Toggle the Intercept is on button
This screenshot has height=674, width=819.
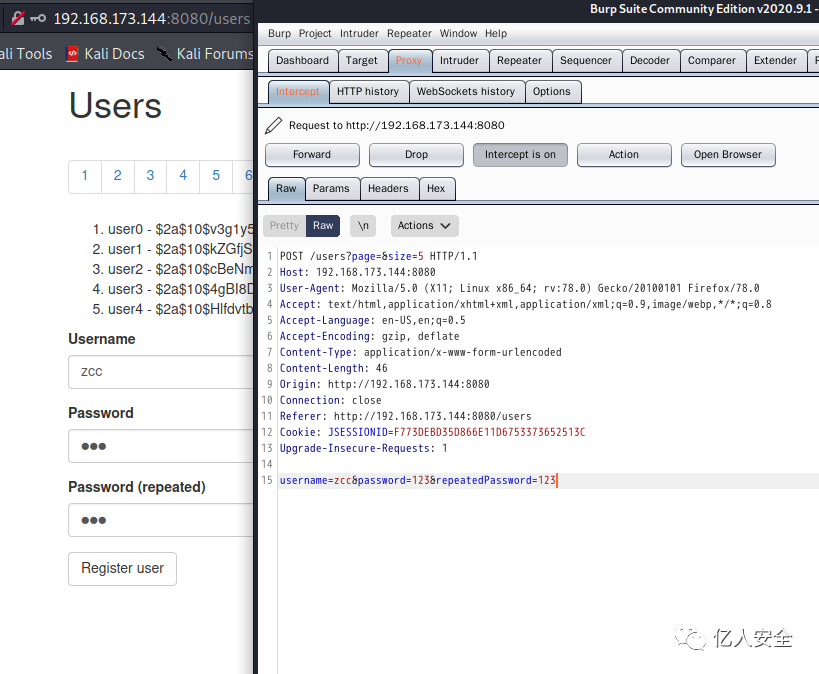point(520,155)
